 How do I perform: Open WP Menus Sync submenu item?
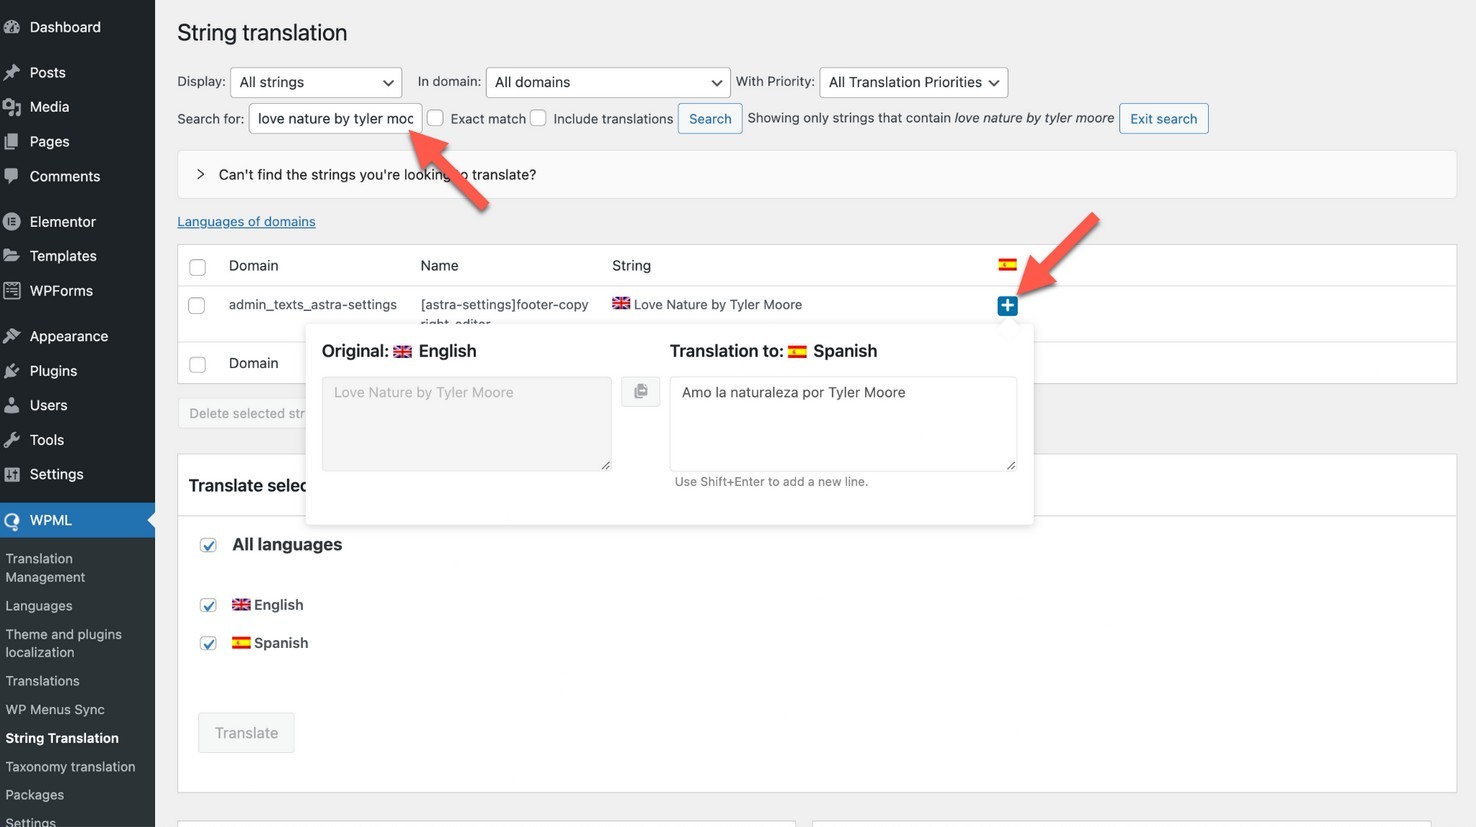[55, 710]
